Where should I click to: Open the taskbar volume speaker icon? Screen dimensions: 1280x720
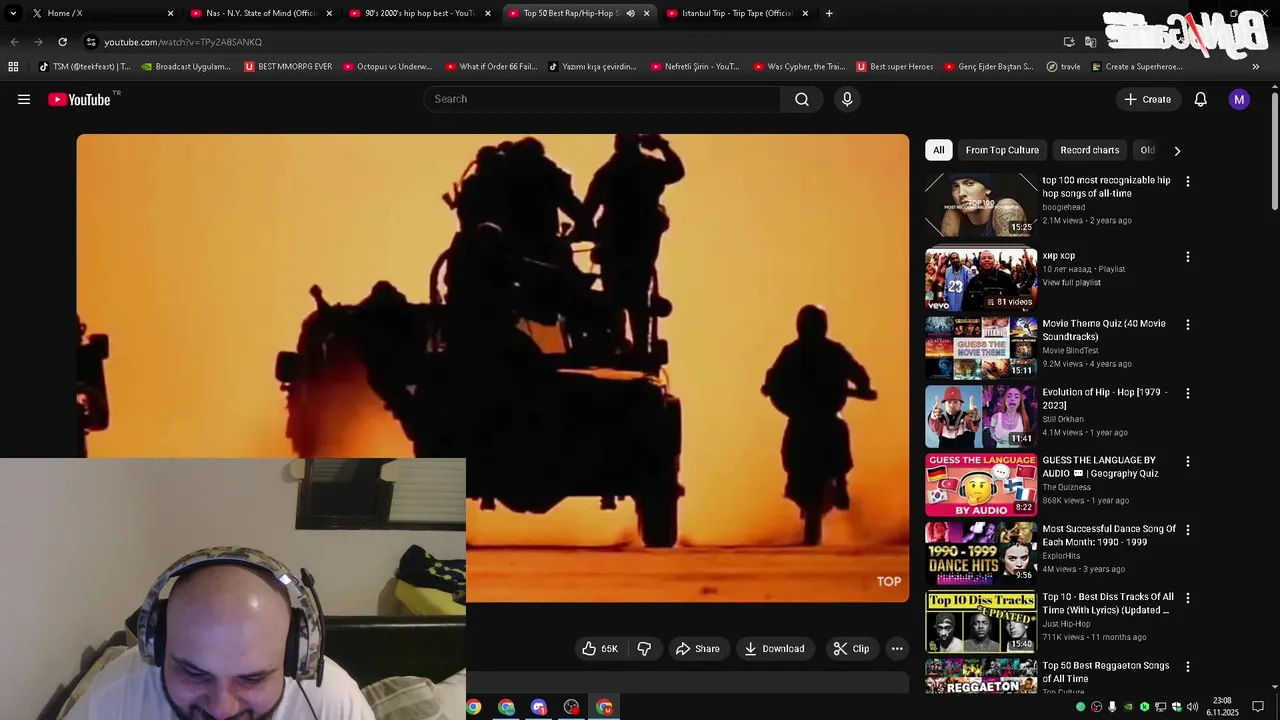pyautogui.click(x=1192, y=707)
